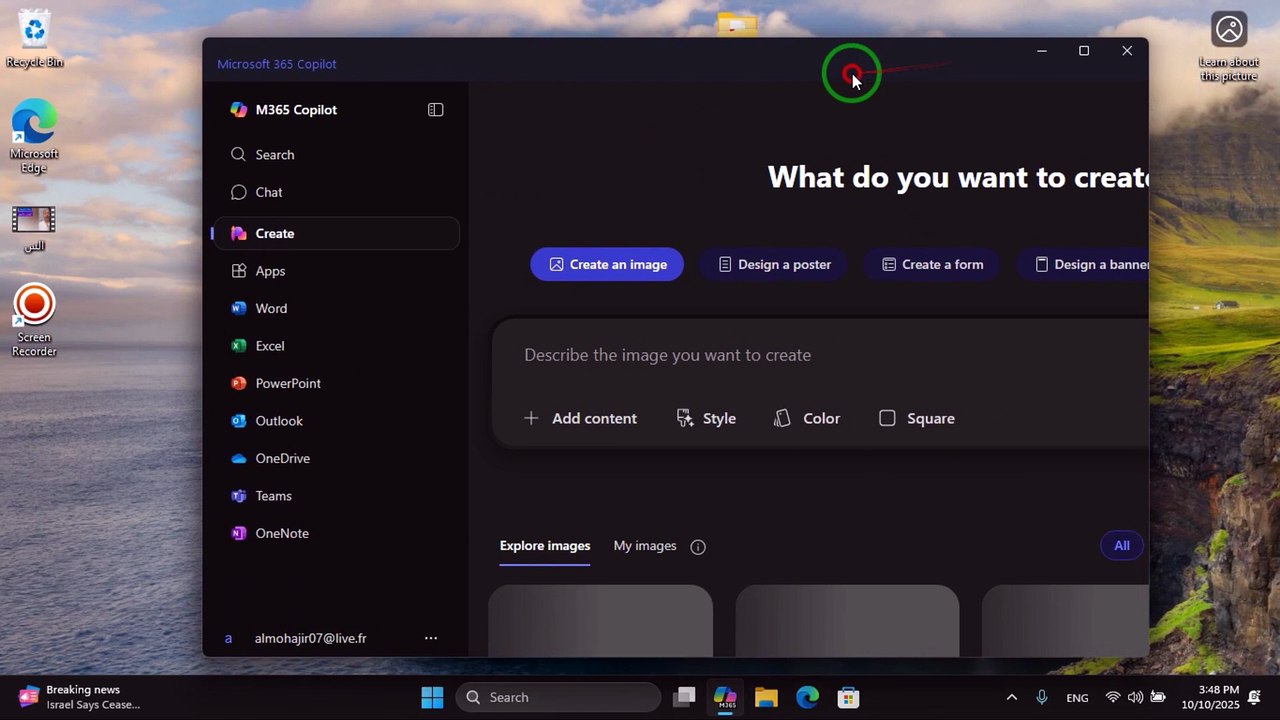Click Learn about this picture icon
Image resolution: width=1280 pixels, height=720 pixels.
1229,46
